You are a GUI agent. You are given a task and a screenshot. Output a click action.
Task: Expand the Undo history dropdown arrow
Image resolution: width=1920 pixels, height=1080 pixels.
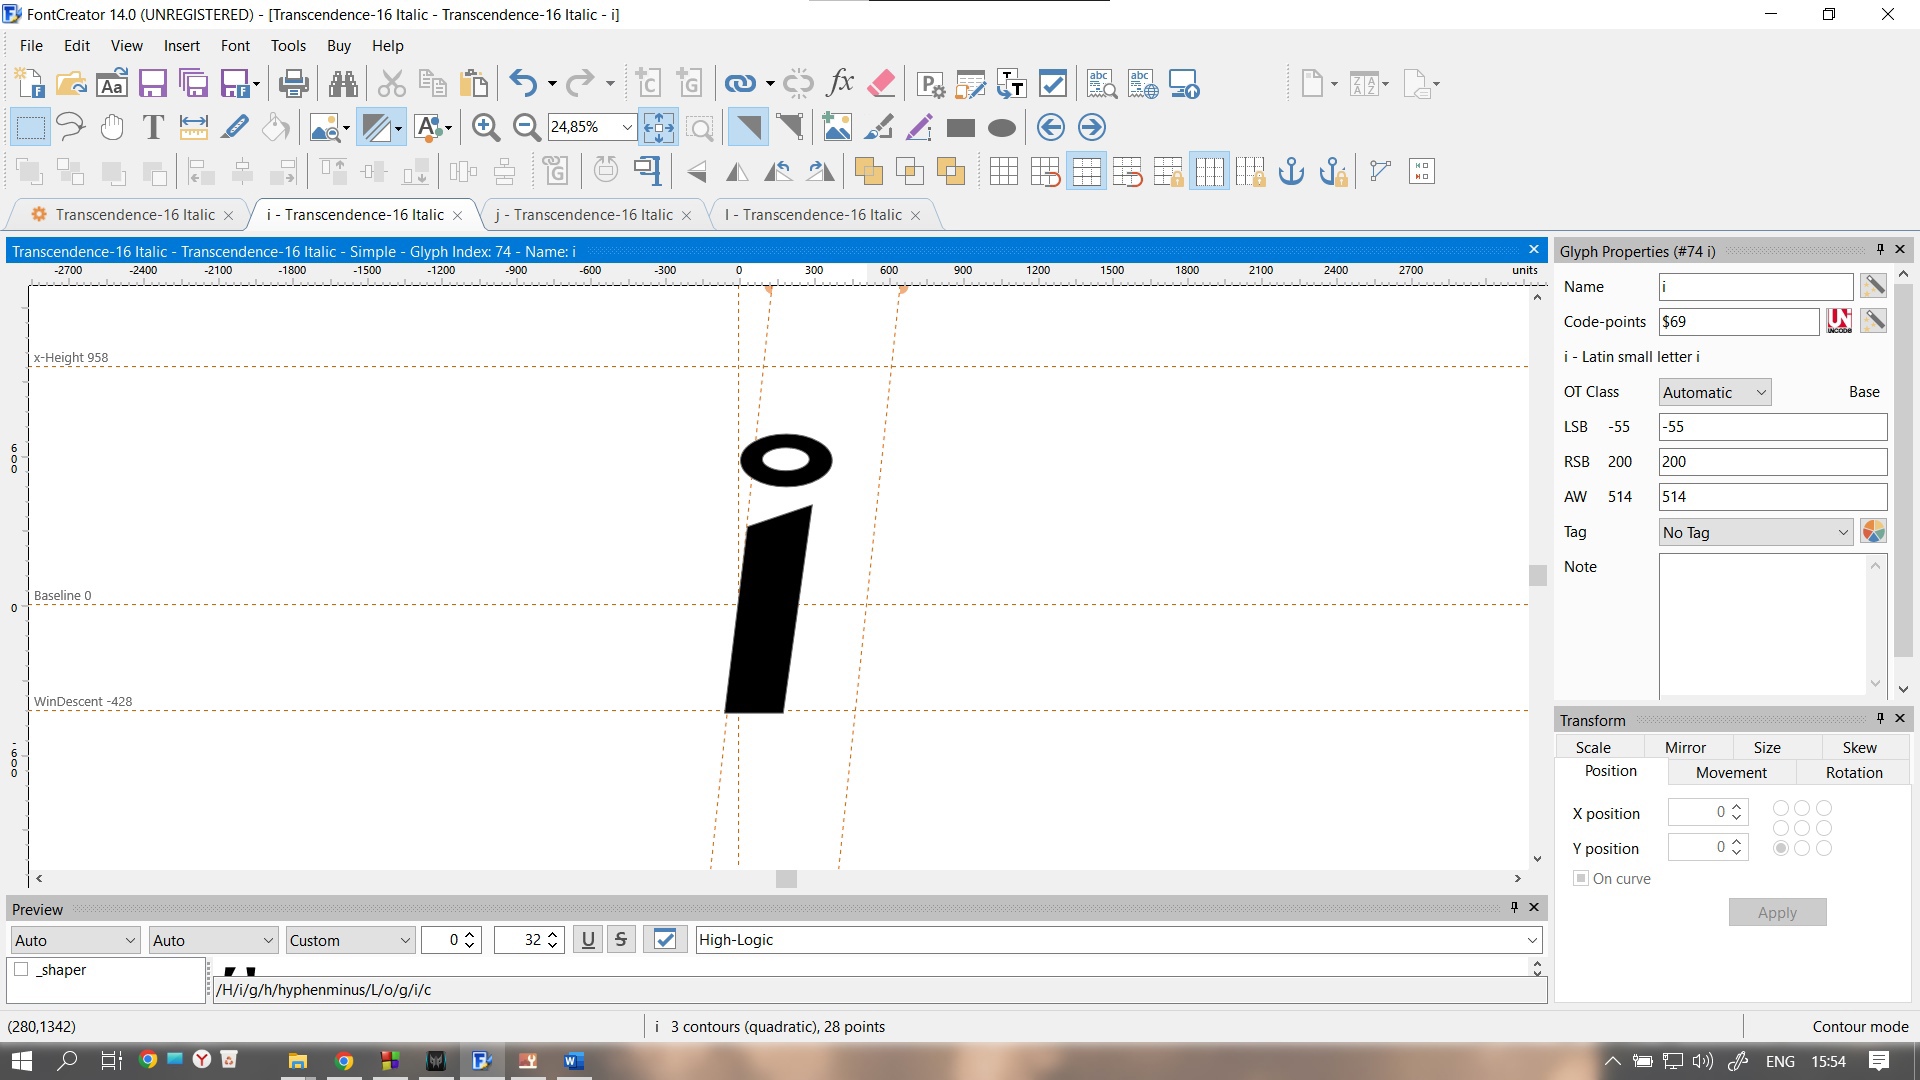(x=552, y=84)
